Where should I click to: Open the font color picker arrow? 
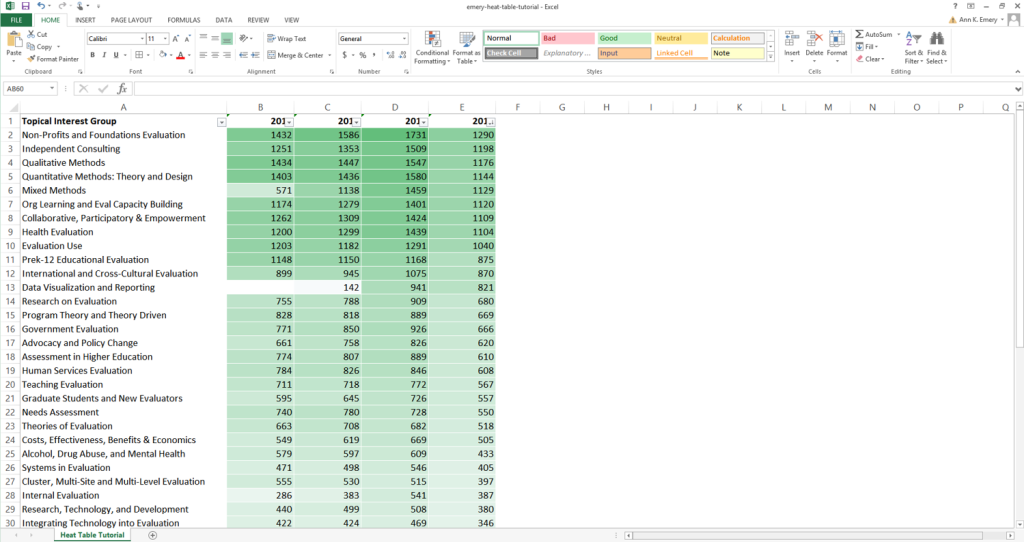pos(190,55)
